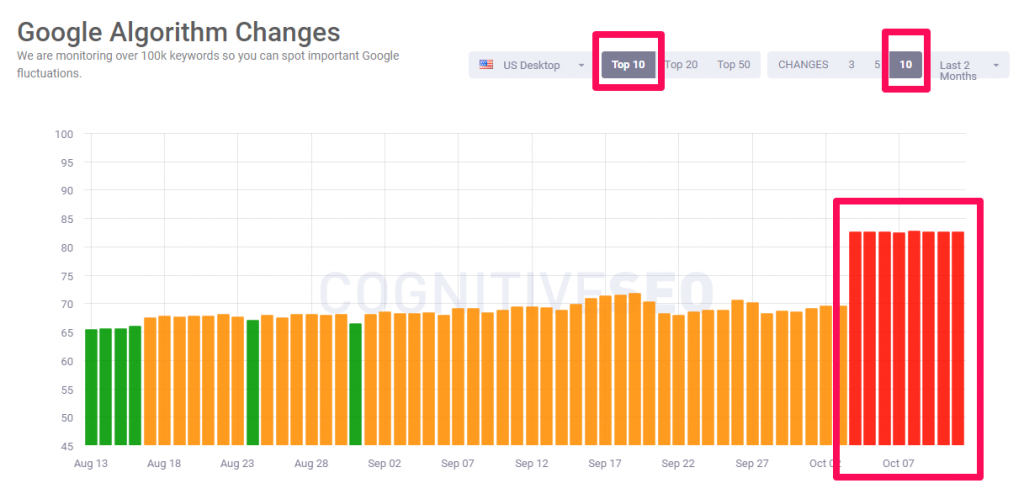
Task: Click the Sep 22 axis label
Action: (x=679, y=463)
